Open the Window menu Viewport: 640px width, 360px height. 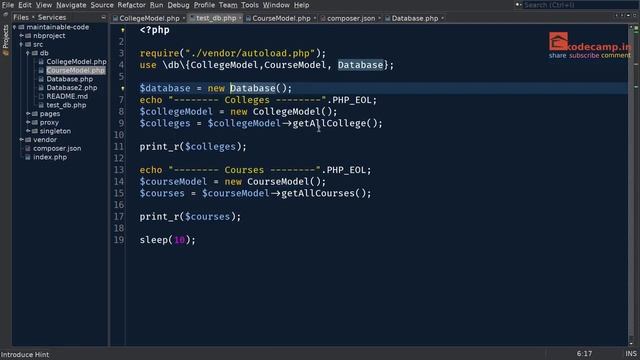pyautogui.click(x=276, y=5)
